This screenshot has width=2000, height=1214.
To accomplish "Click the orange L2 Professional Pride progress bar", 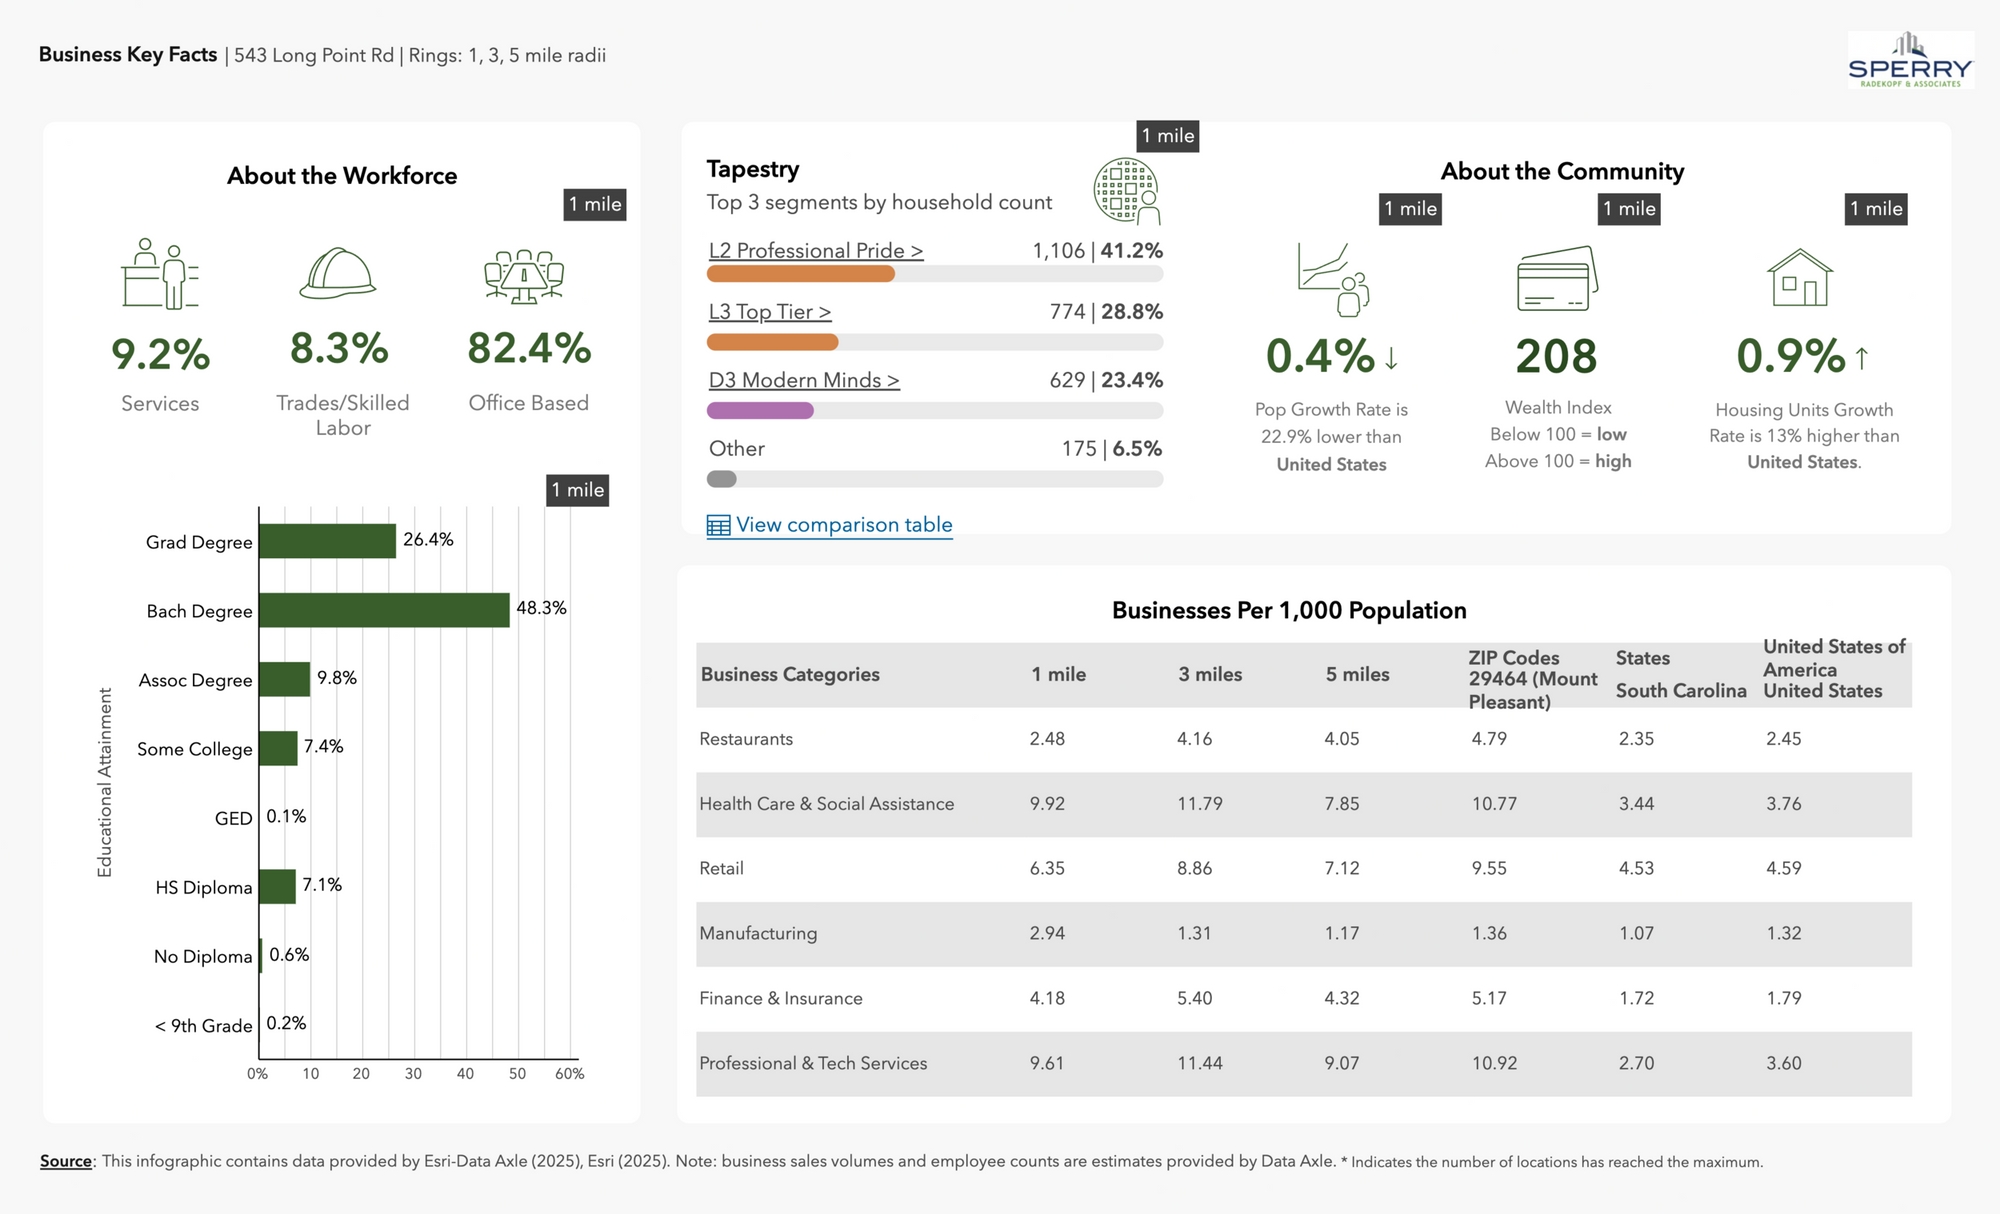I will pyautogui.click(x=800, y=274).
